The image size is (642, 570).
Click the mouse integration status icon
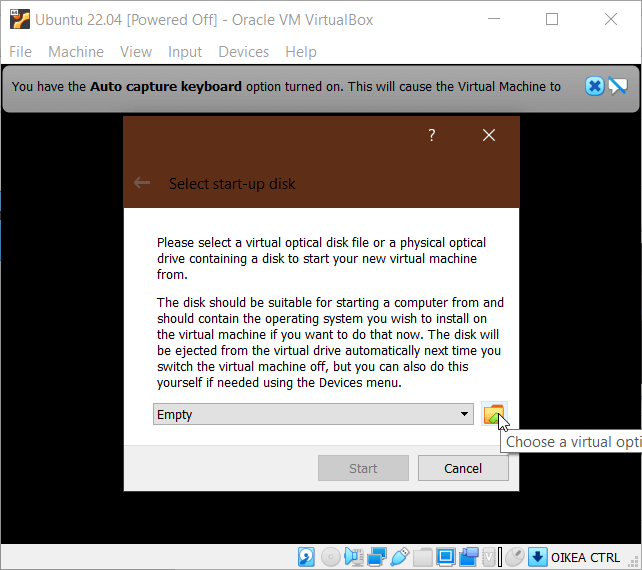515,557
